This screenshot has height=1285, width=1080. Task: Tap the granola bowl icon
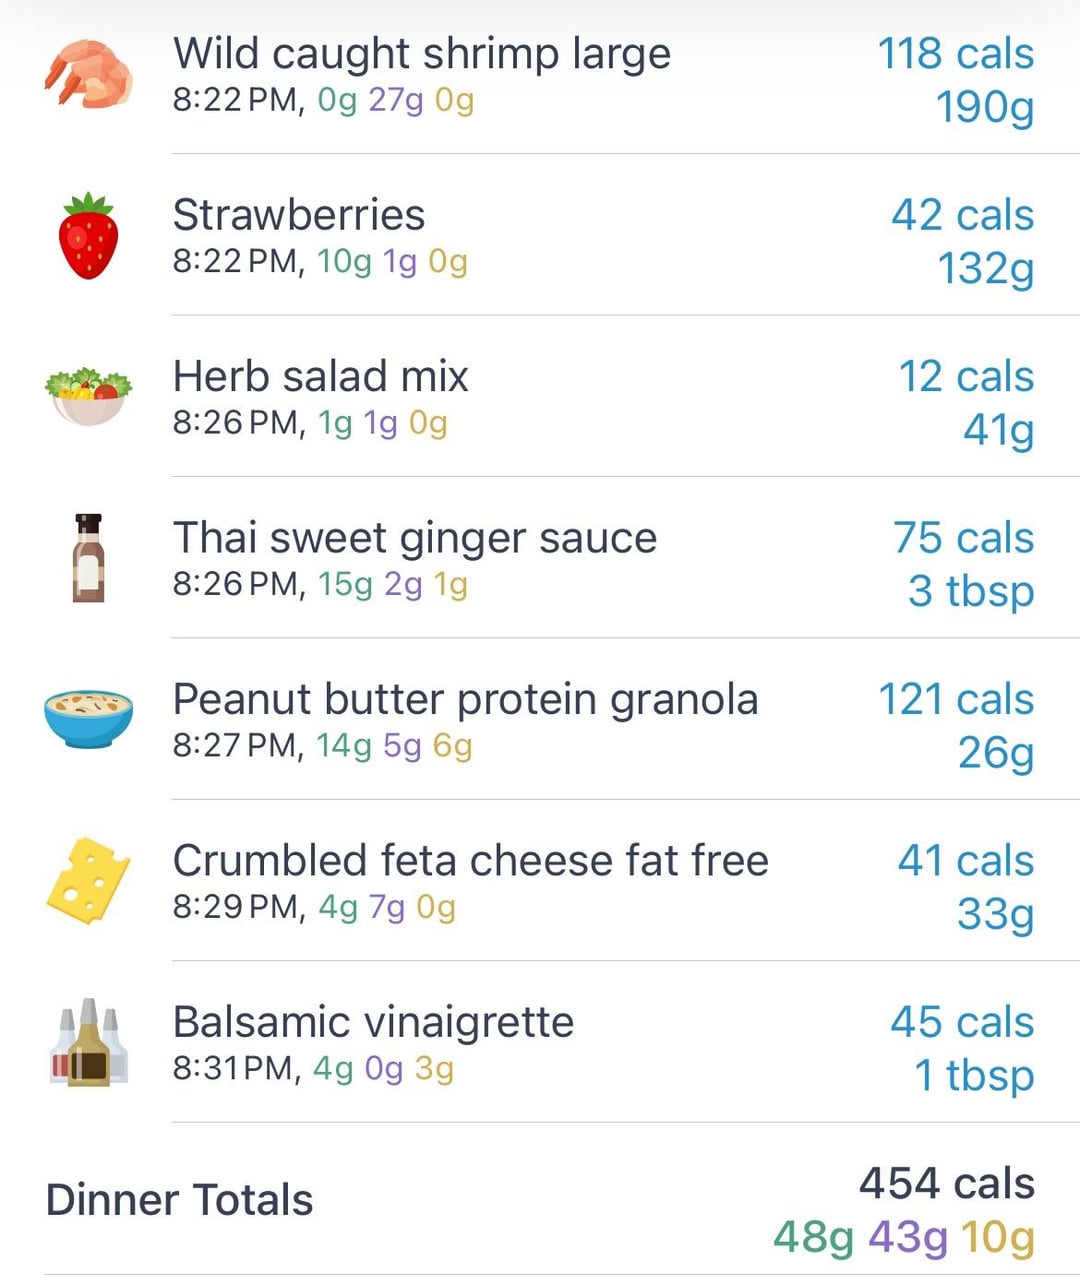pyautogui.click(x=89, y=719)
